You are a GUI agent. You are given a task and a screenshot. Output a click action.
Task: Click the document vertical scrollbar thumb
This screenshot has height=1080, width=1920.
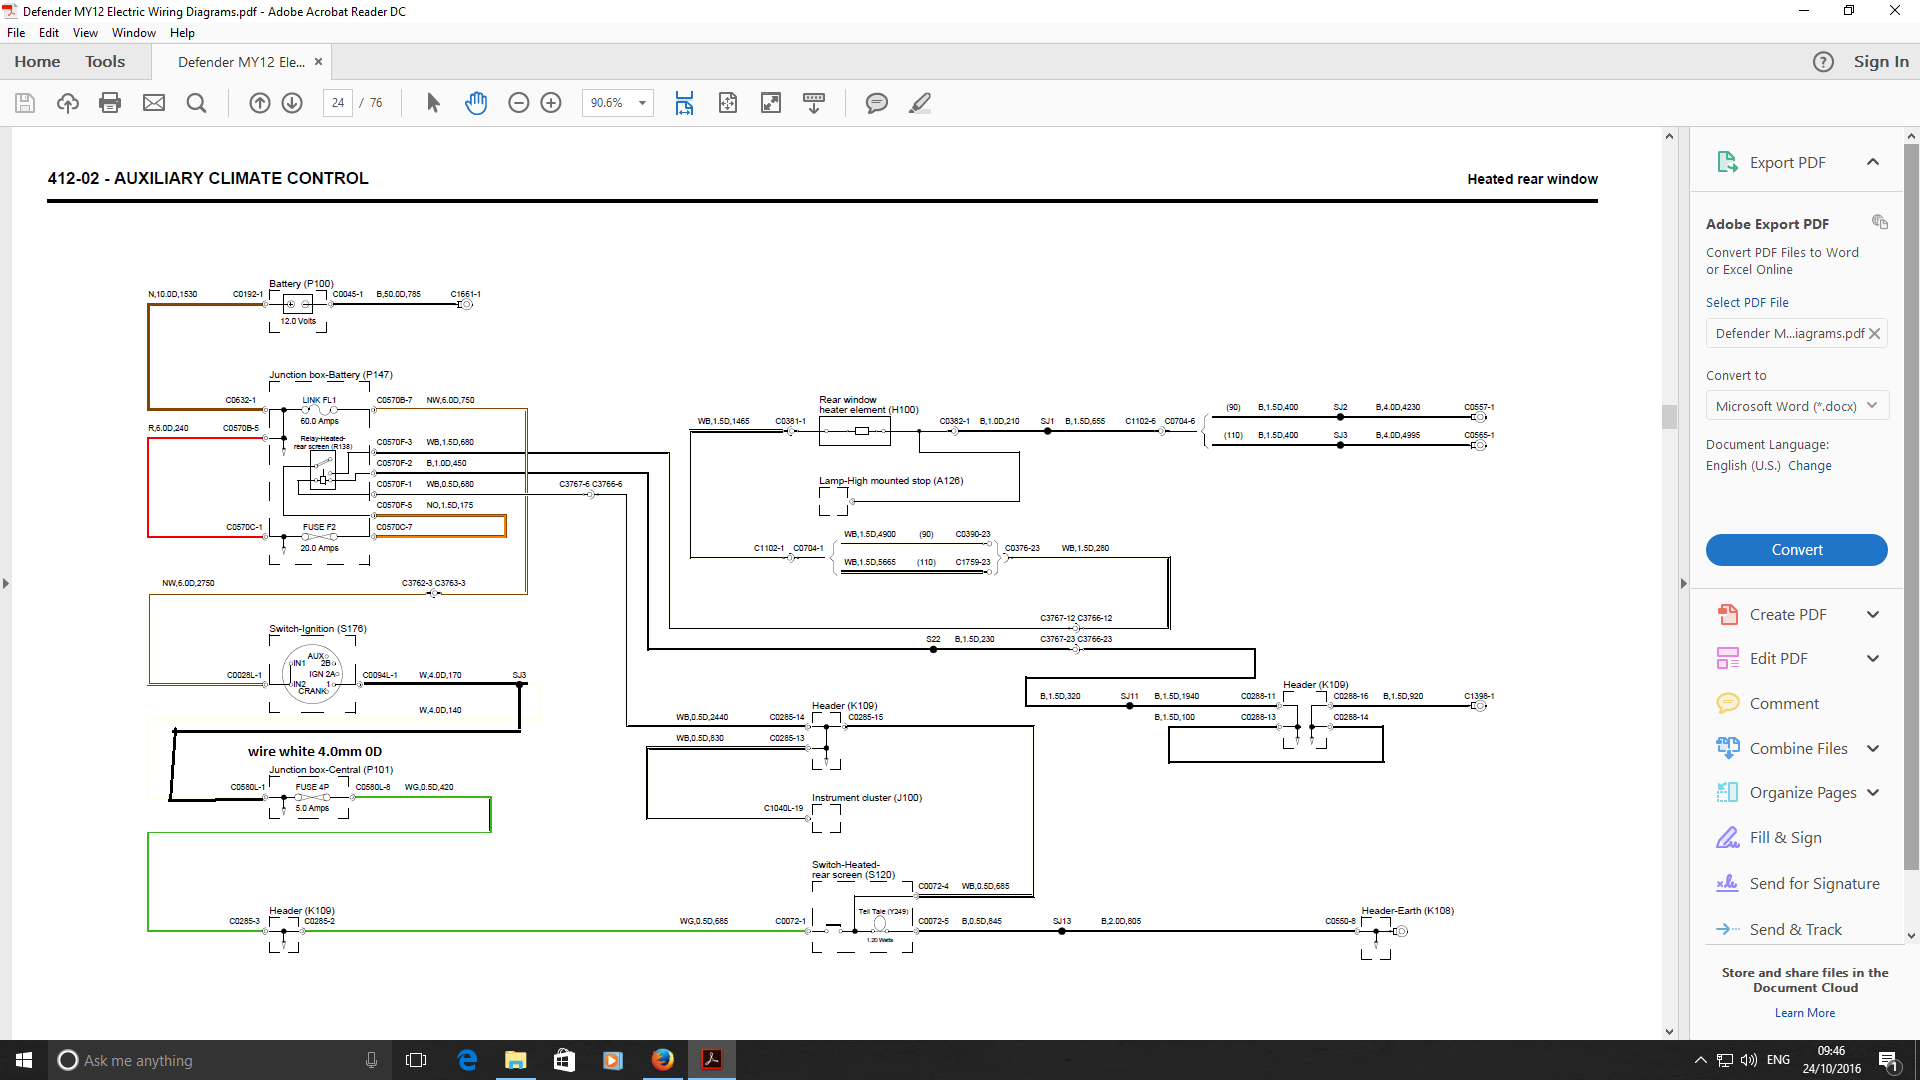click(x=1669, y=416)
